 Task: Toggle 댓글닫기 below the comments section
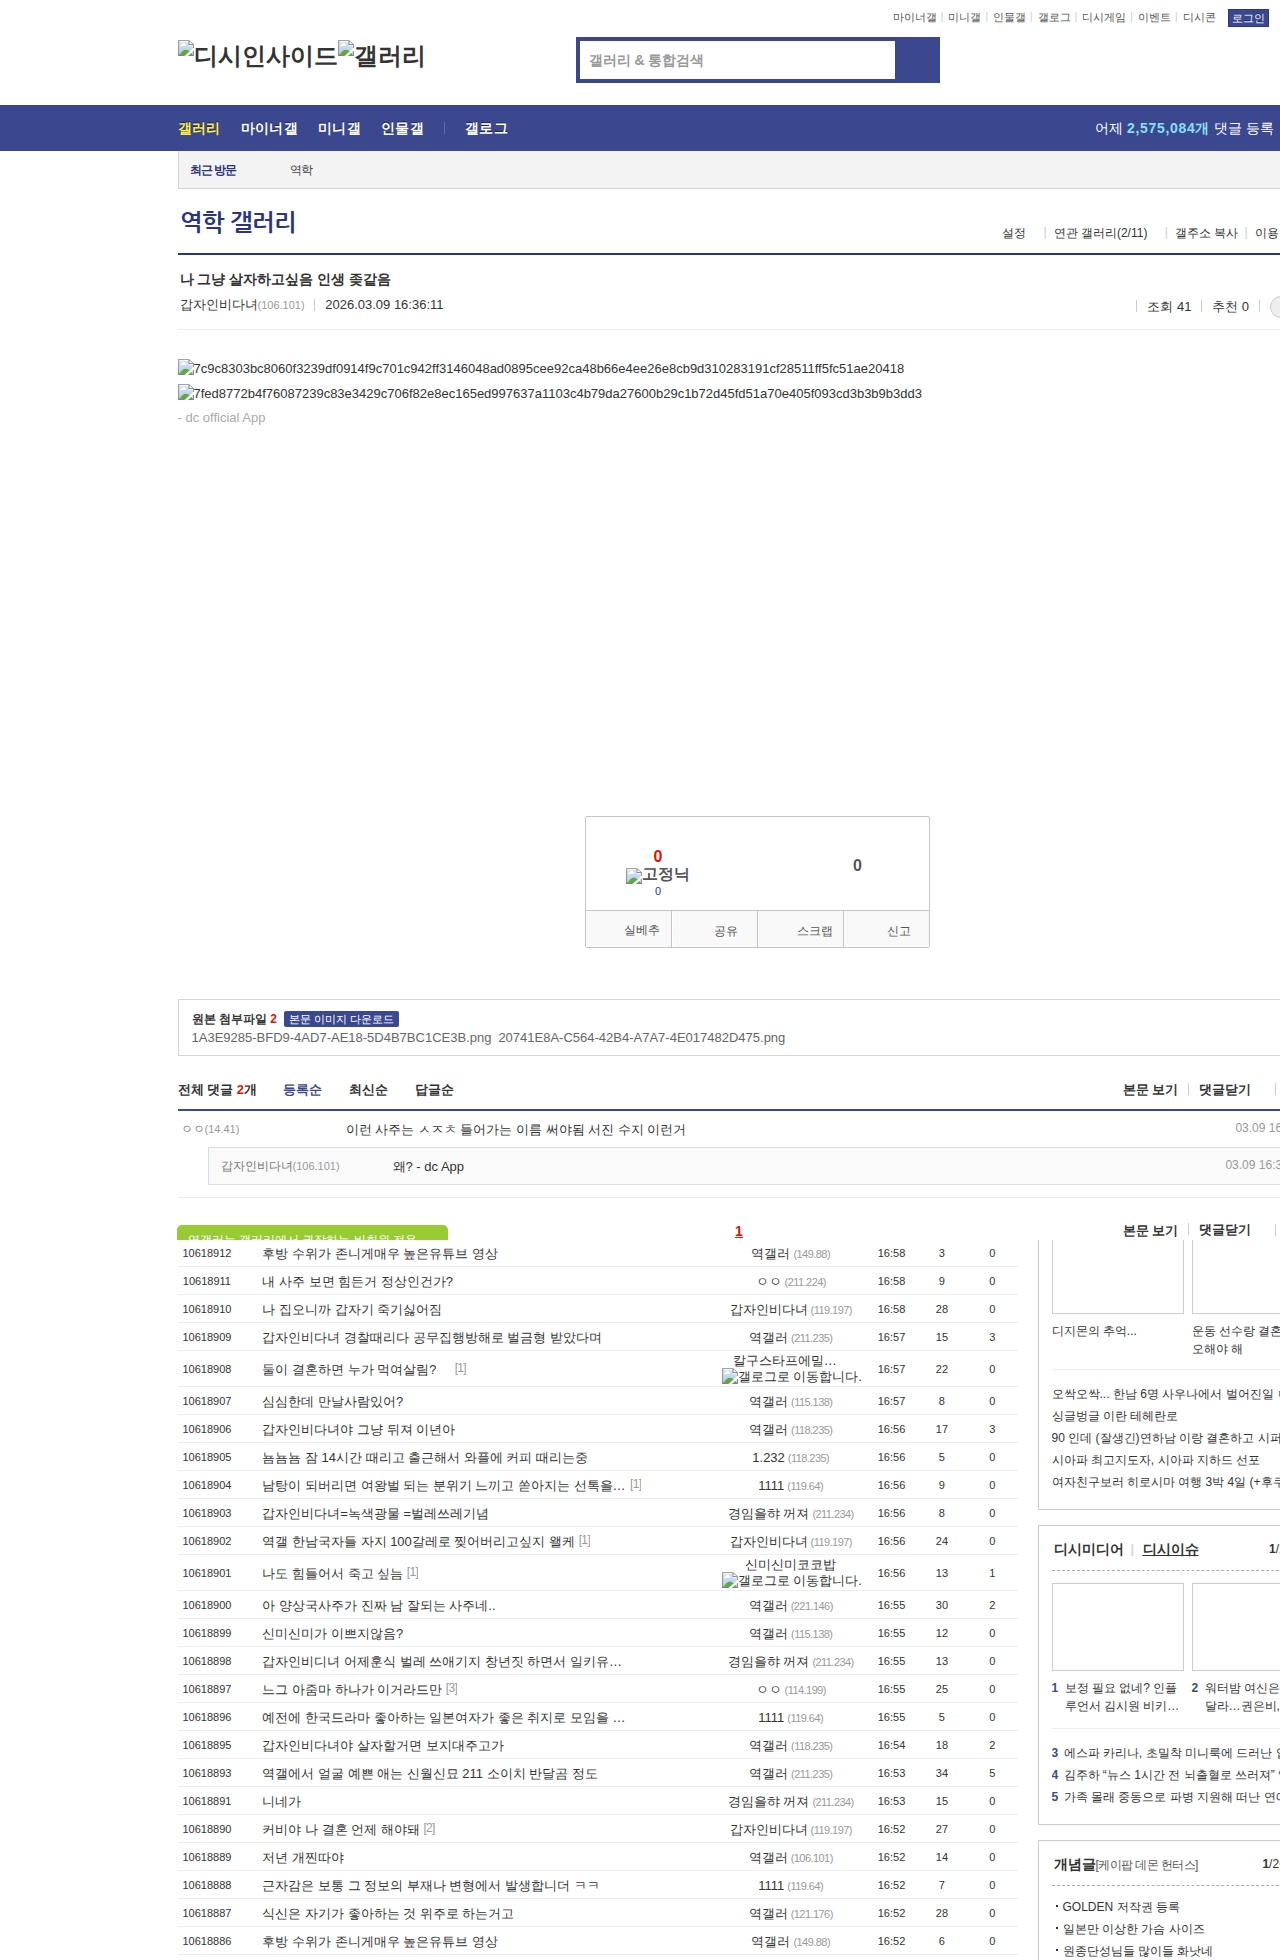click(1224, 1231)
